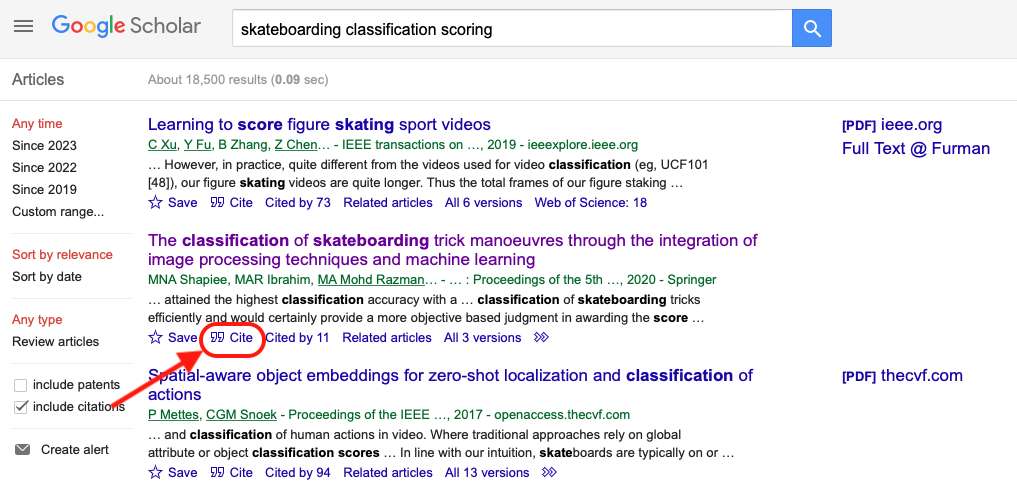
Task: Save the figure skating article with star
Action: pyautogui.click(x=173, y=203)
